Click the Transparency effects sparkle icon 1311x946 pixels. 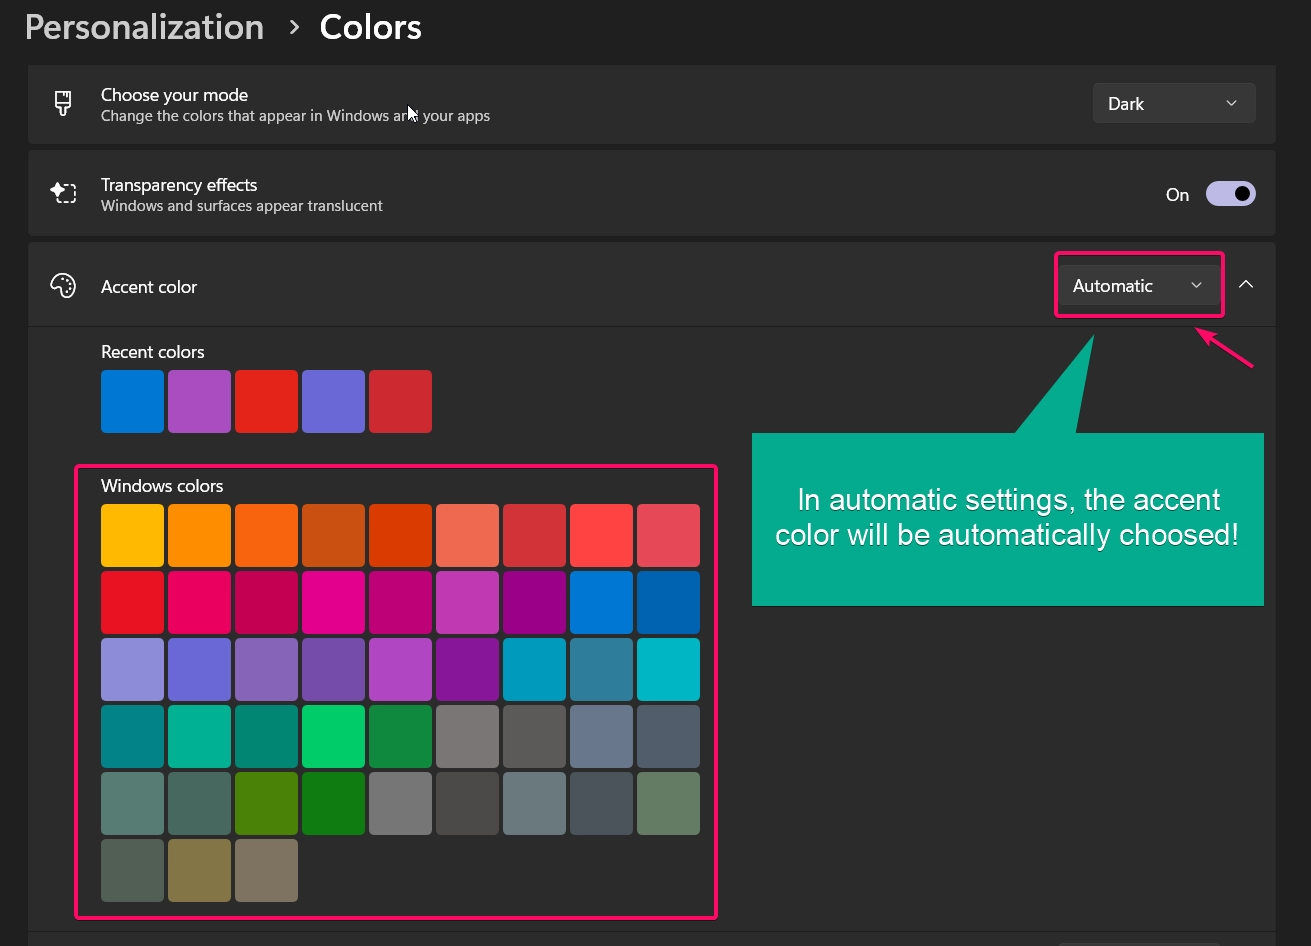[63, 193]
